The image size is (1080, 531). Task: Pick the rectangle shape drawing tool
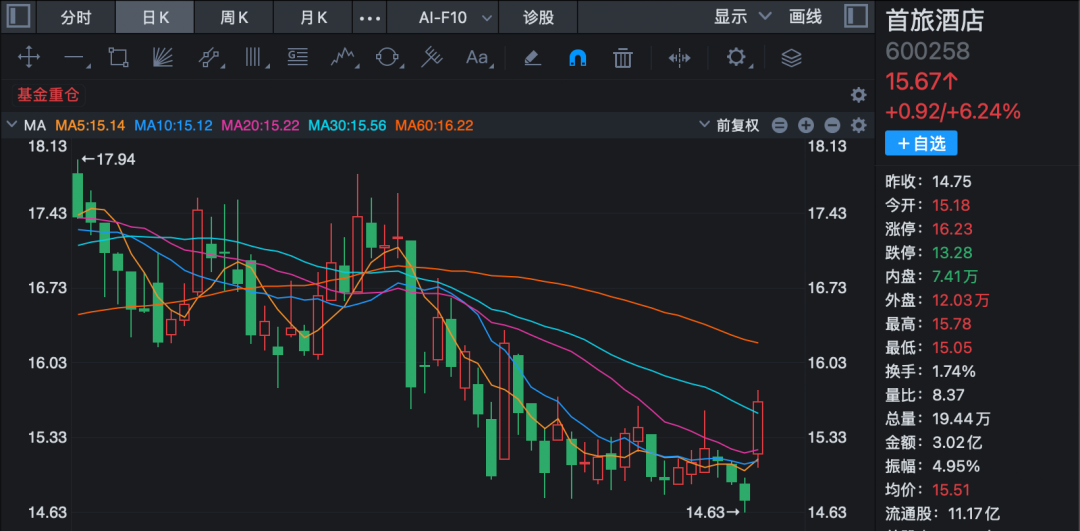tap(118, 58)
